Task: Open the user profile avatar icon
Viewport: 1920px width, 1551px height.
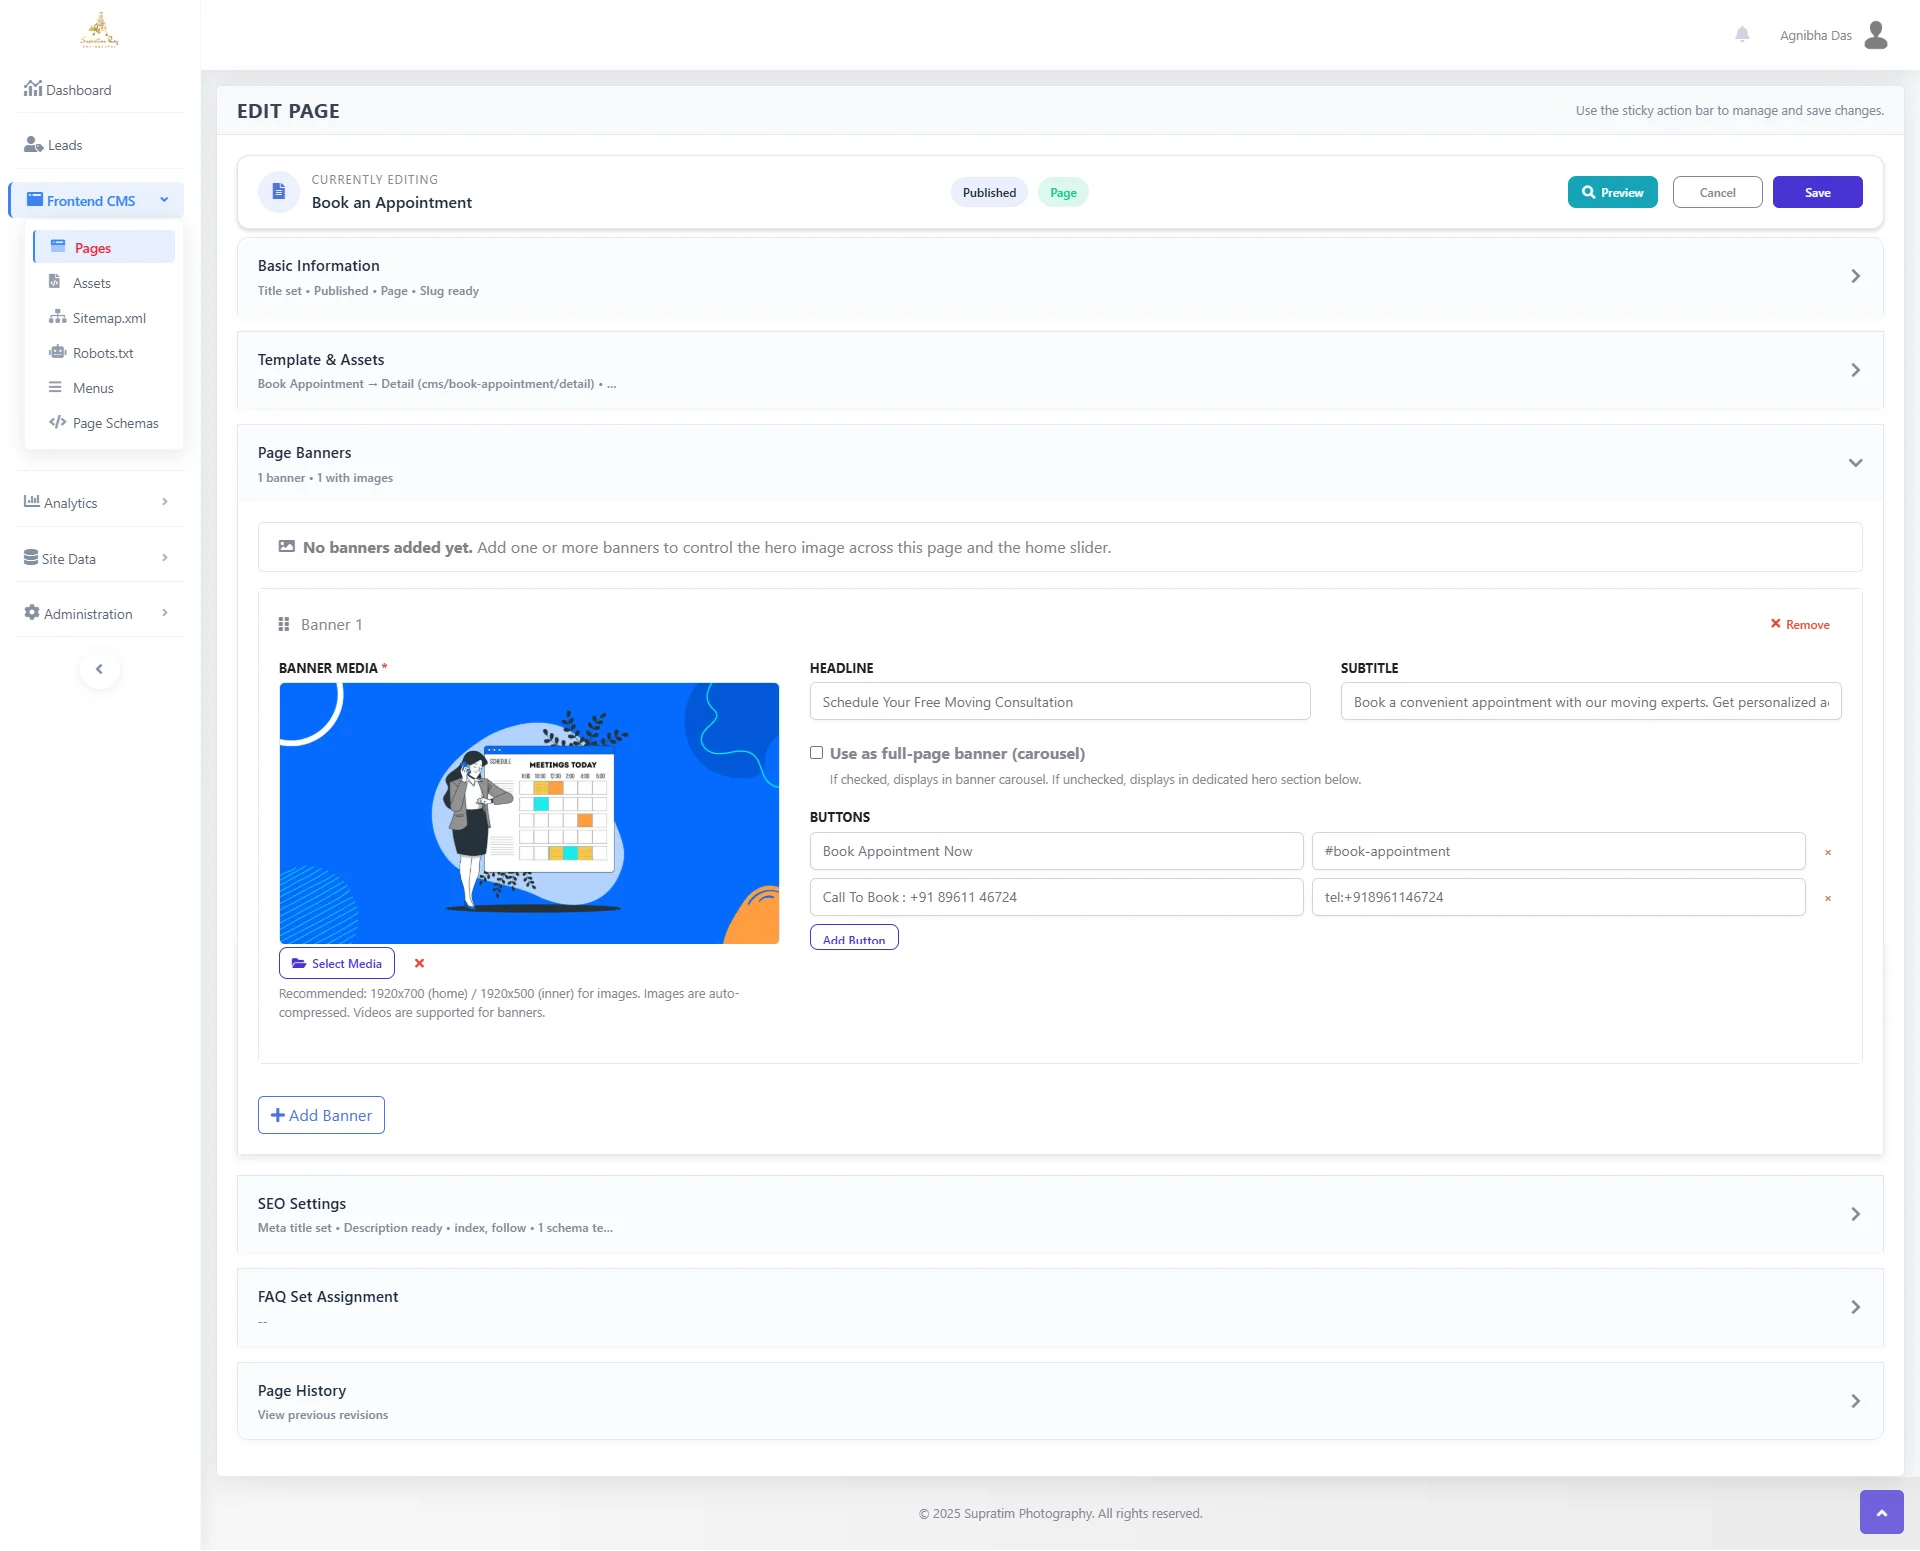Action: click(x=1876, y=35)
